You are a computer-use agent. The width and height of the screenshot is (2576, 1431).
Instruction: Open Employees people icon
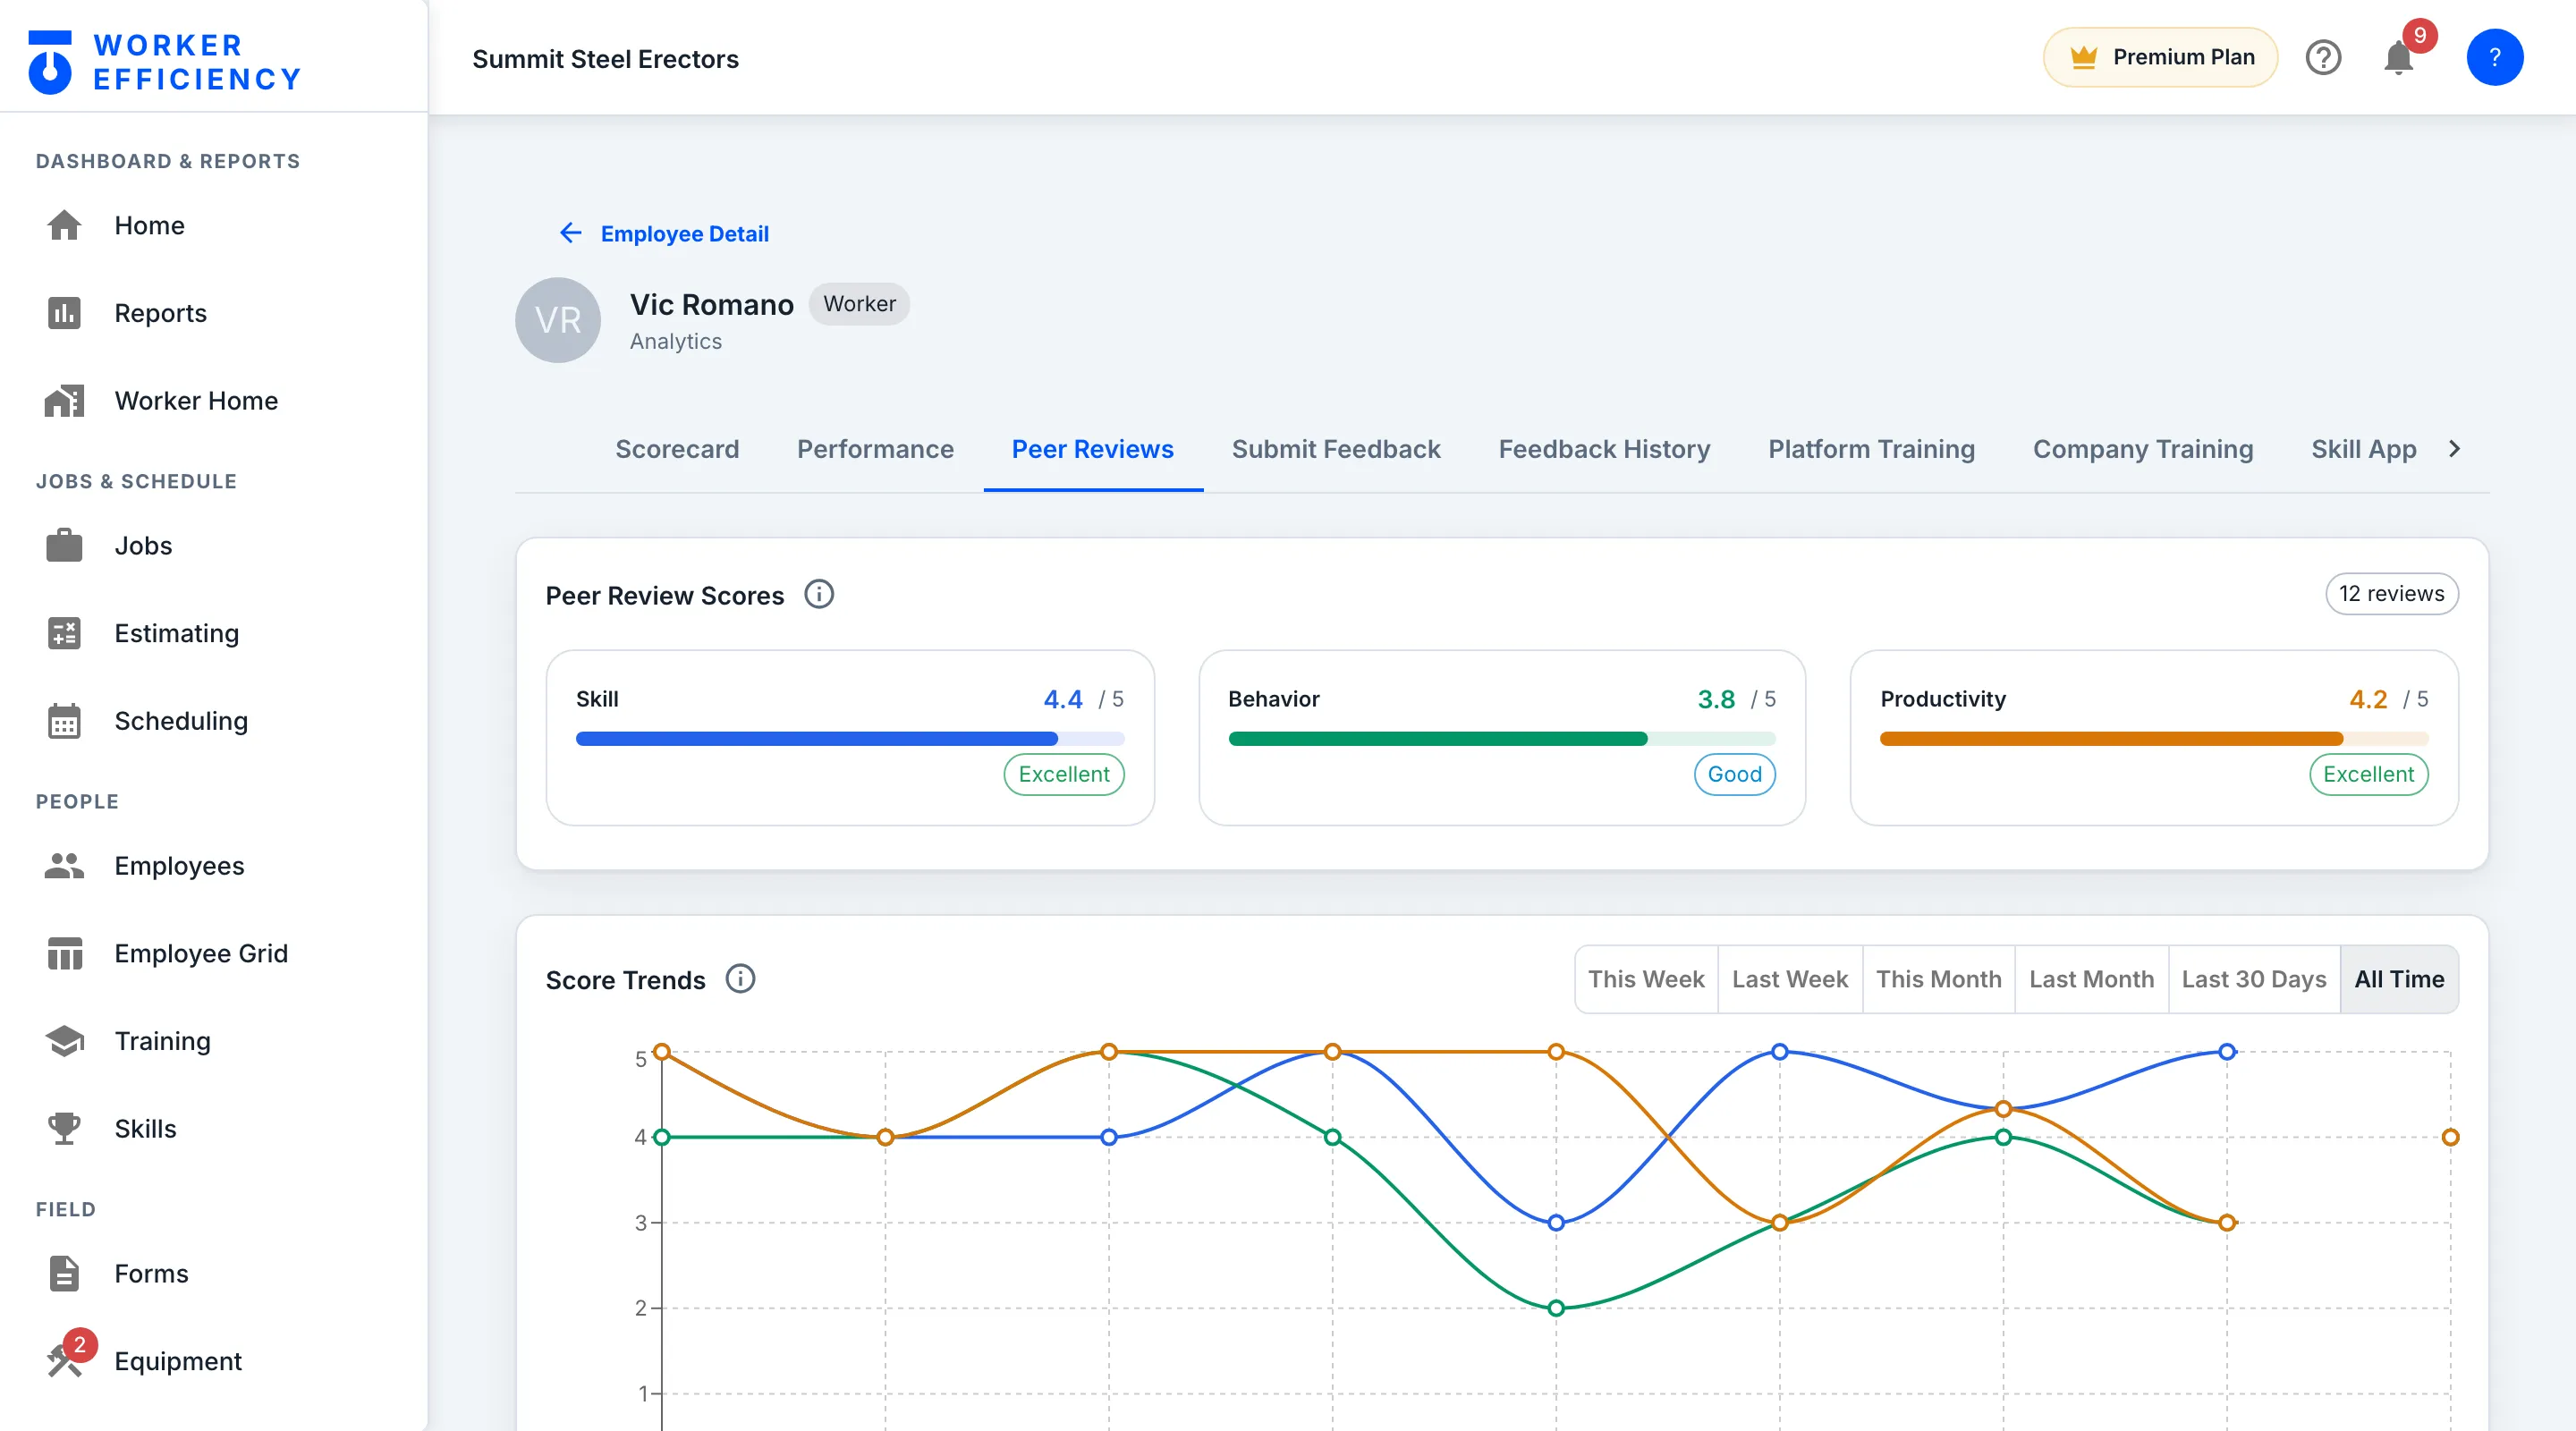pyautogui.click(x=64, y=866)
